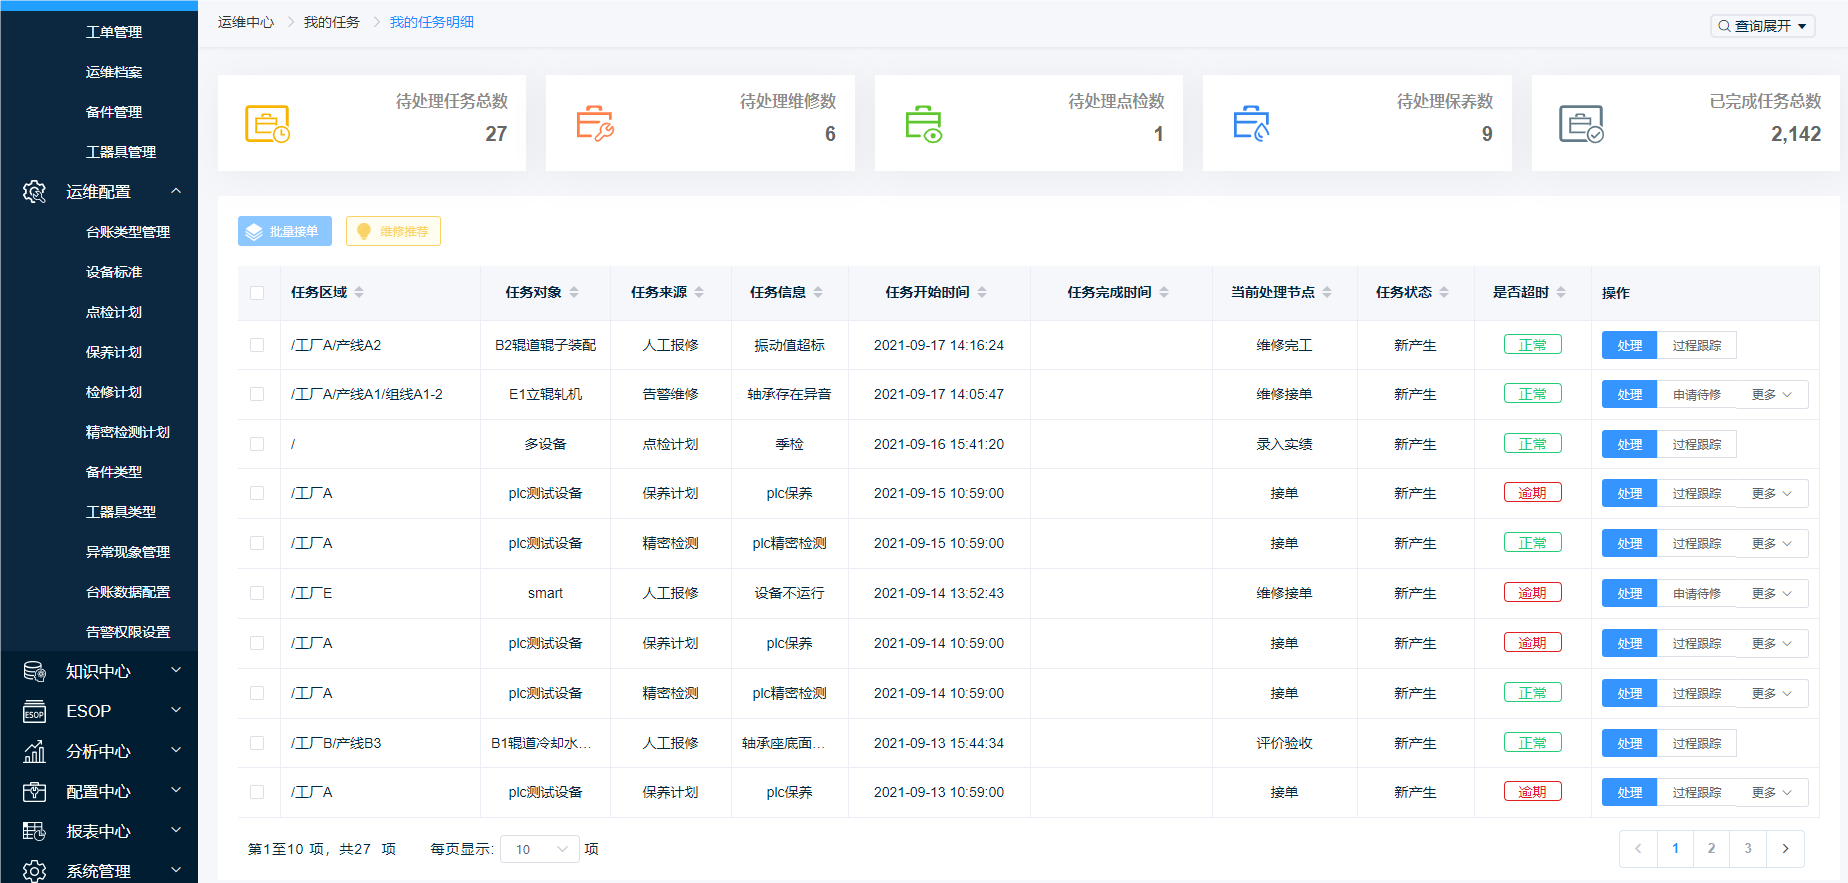Screen dimensions: 1848x883
Task: Check the row for 多设备
Action: point(257,444)
